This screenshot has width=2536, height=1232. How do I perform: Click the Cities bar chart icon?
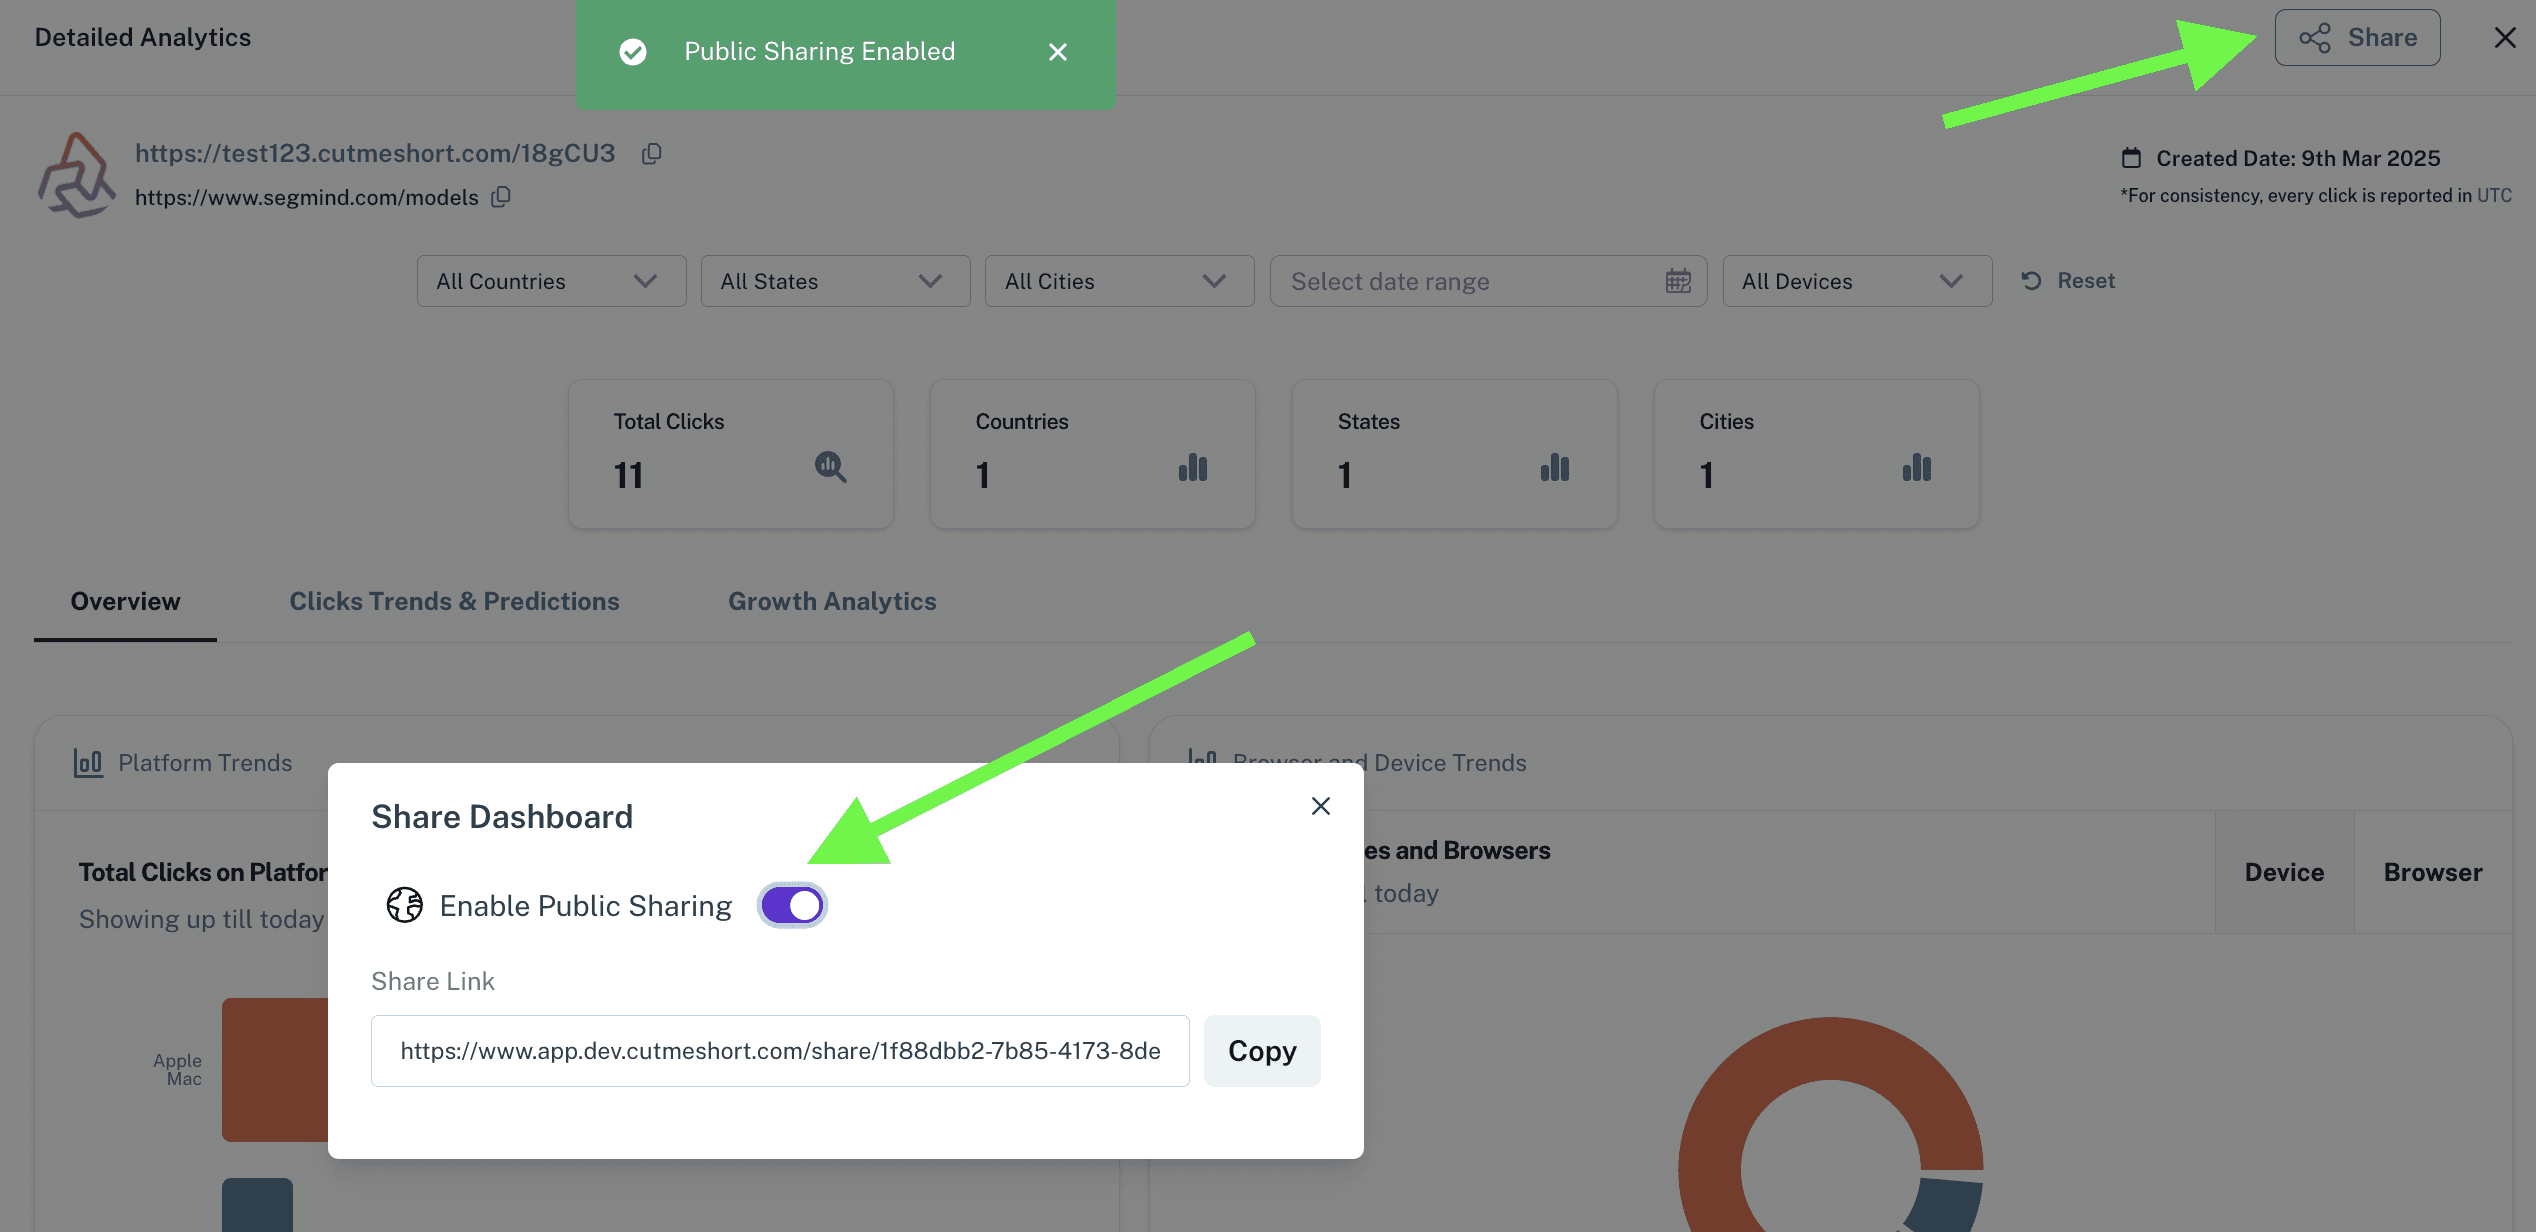[x=1916, y=468]
